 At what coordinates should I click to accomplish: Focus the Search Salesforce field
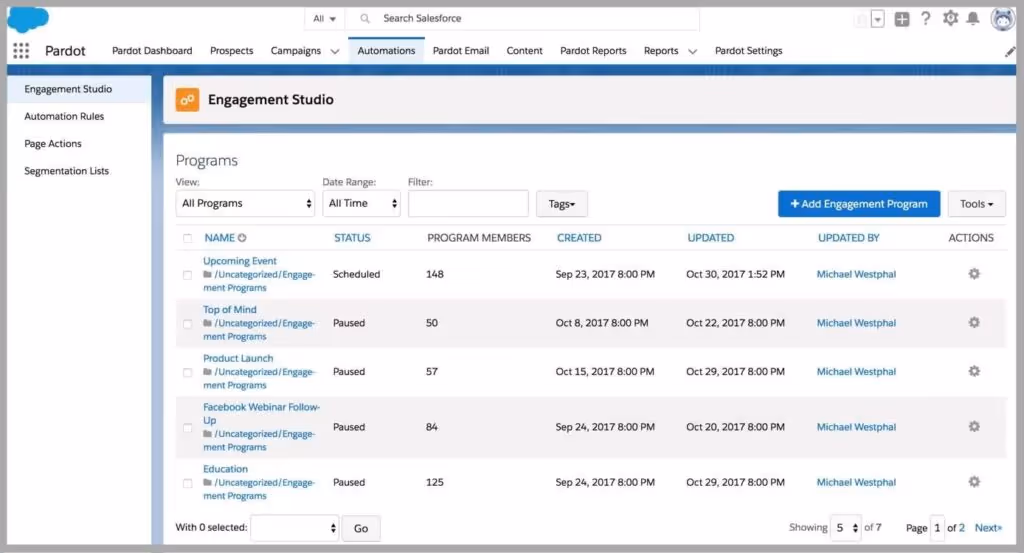522,18
